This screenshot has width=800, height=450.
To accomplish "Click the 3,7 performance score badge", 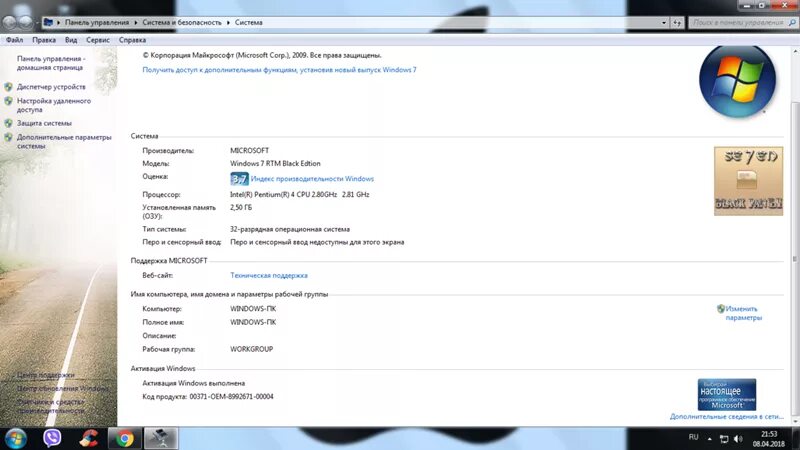I will coord(239,179).
